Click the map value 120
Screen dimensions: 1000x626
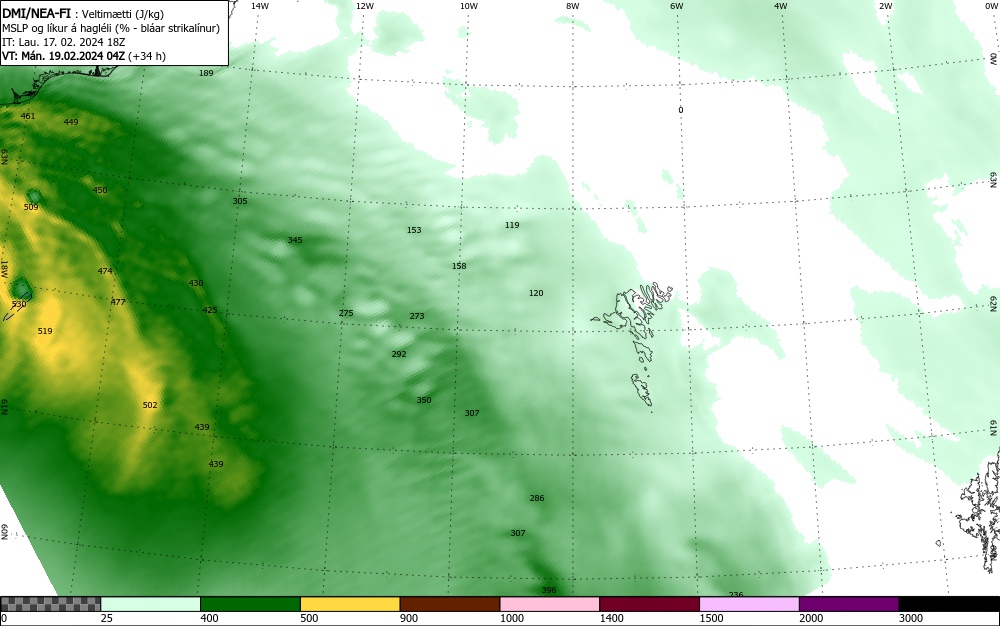(536, 293)
